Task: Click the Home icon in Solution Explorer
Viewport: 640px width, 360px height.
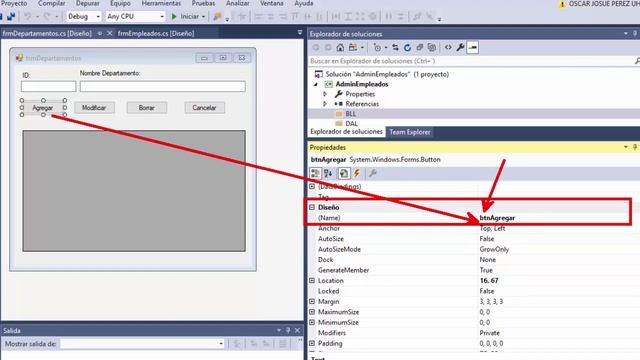Action: [x=340, y=47]
